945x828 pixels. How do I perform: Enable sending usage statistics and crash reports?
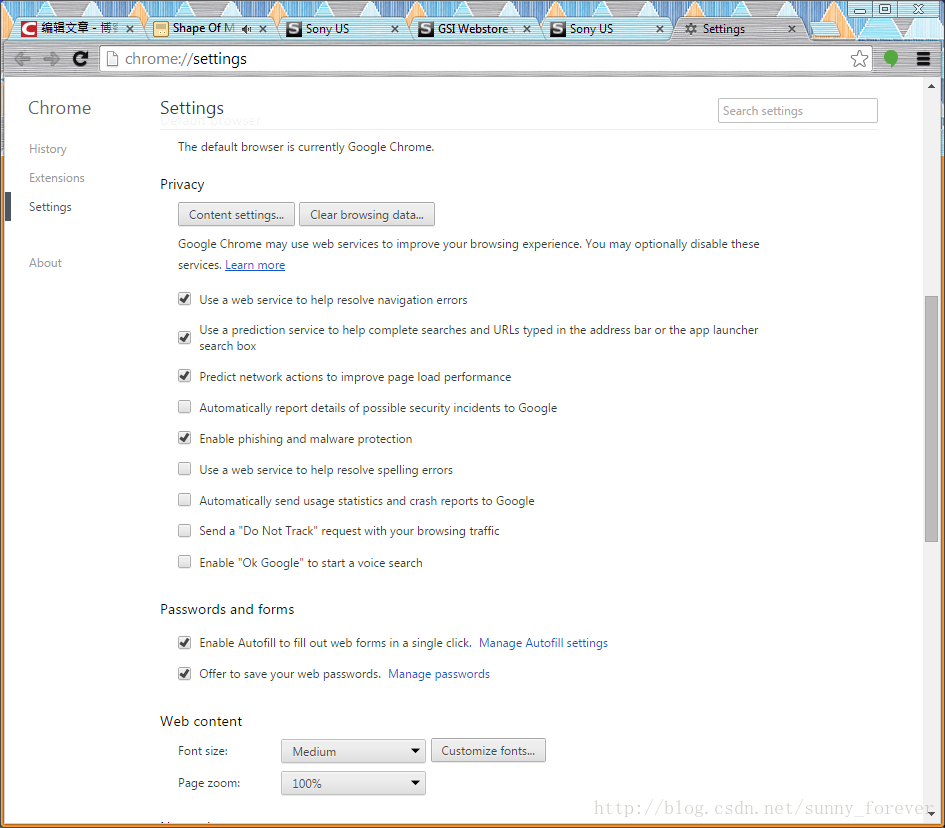click(184, 500)
